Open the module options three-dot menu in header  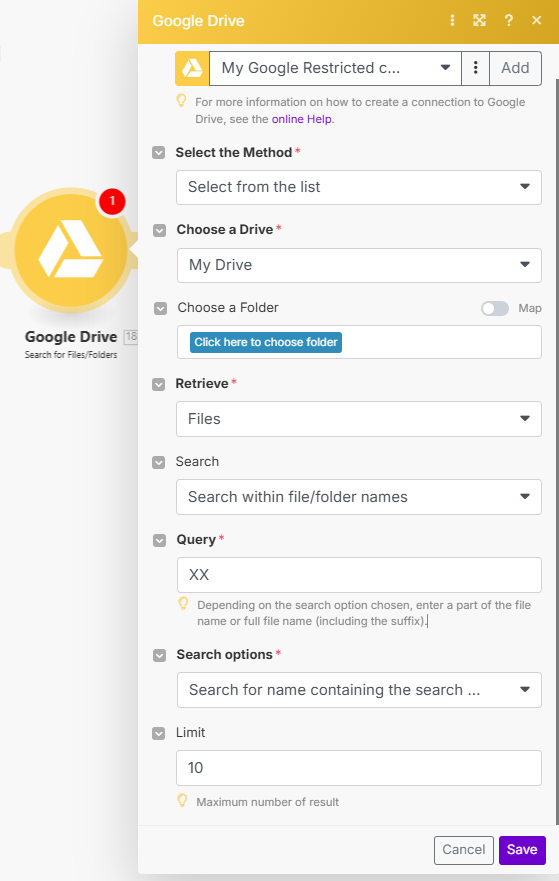452,21
